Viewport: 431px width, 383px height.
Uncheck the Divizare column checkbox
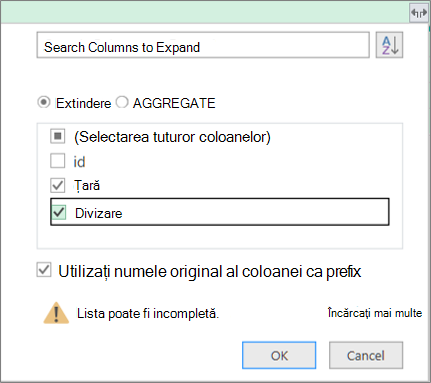tap(59, 212)
